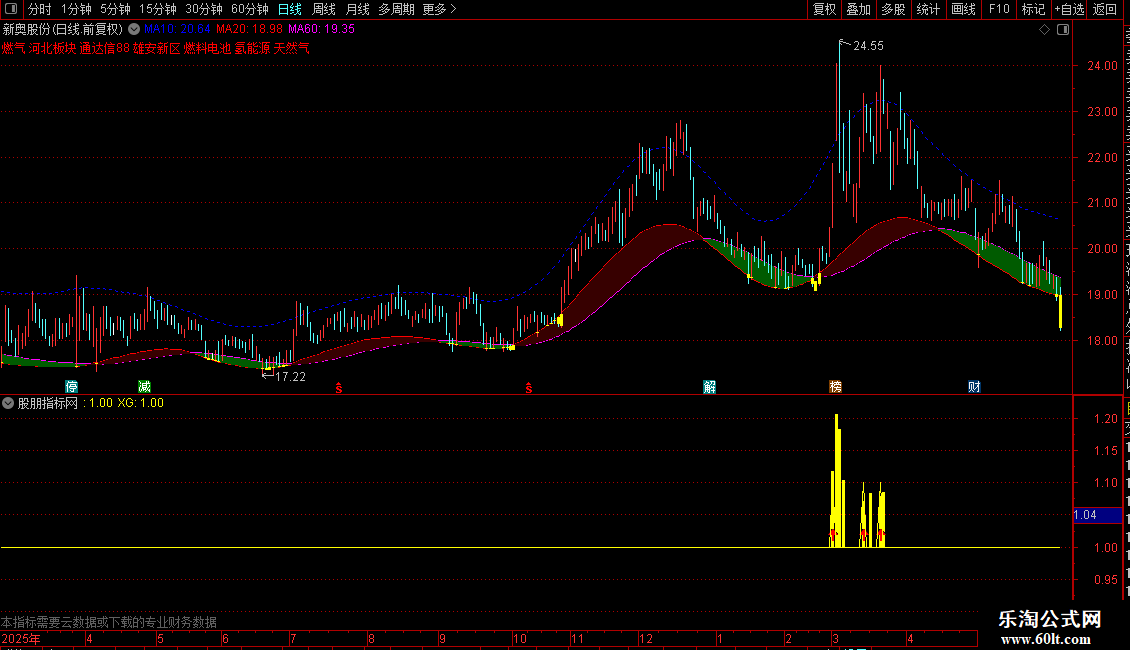Add stock to watchlist with +自选
This screenshot has height=650, width=1130.
[x=1069, y=9]
